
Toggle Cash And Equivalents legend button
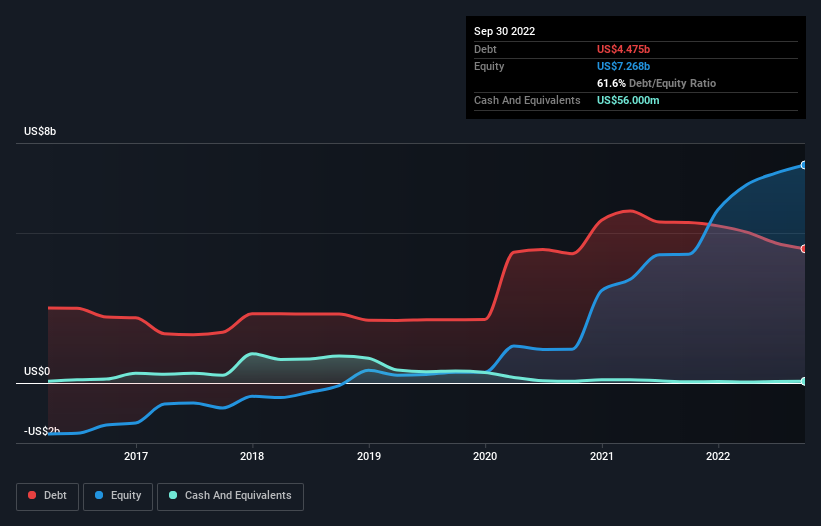point(230,496)
